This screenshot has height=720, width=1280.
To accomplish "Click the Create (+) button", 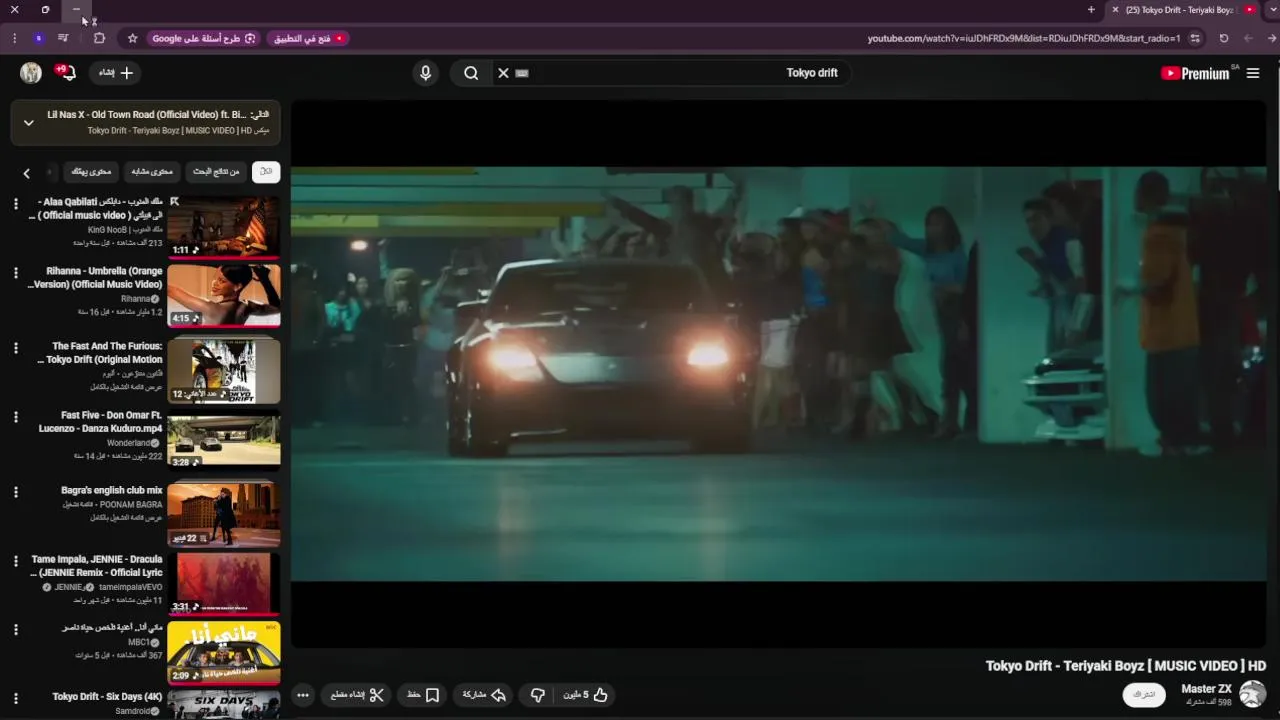I will (116, 73).
